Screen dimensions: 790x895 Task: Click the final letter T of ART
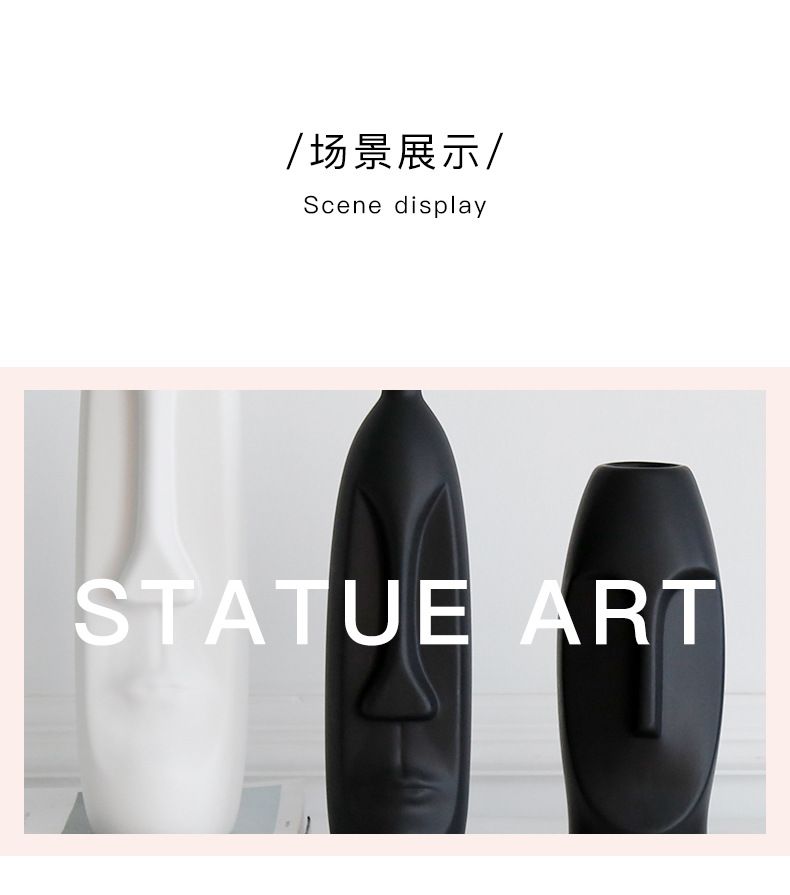click(x=690, y=612)
